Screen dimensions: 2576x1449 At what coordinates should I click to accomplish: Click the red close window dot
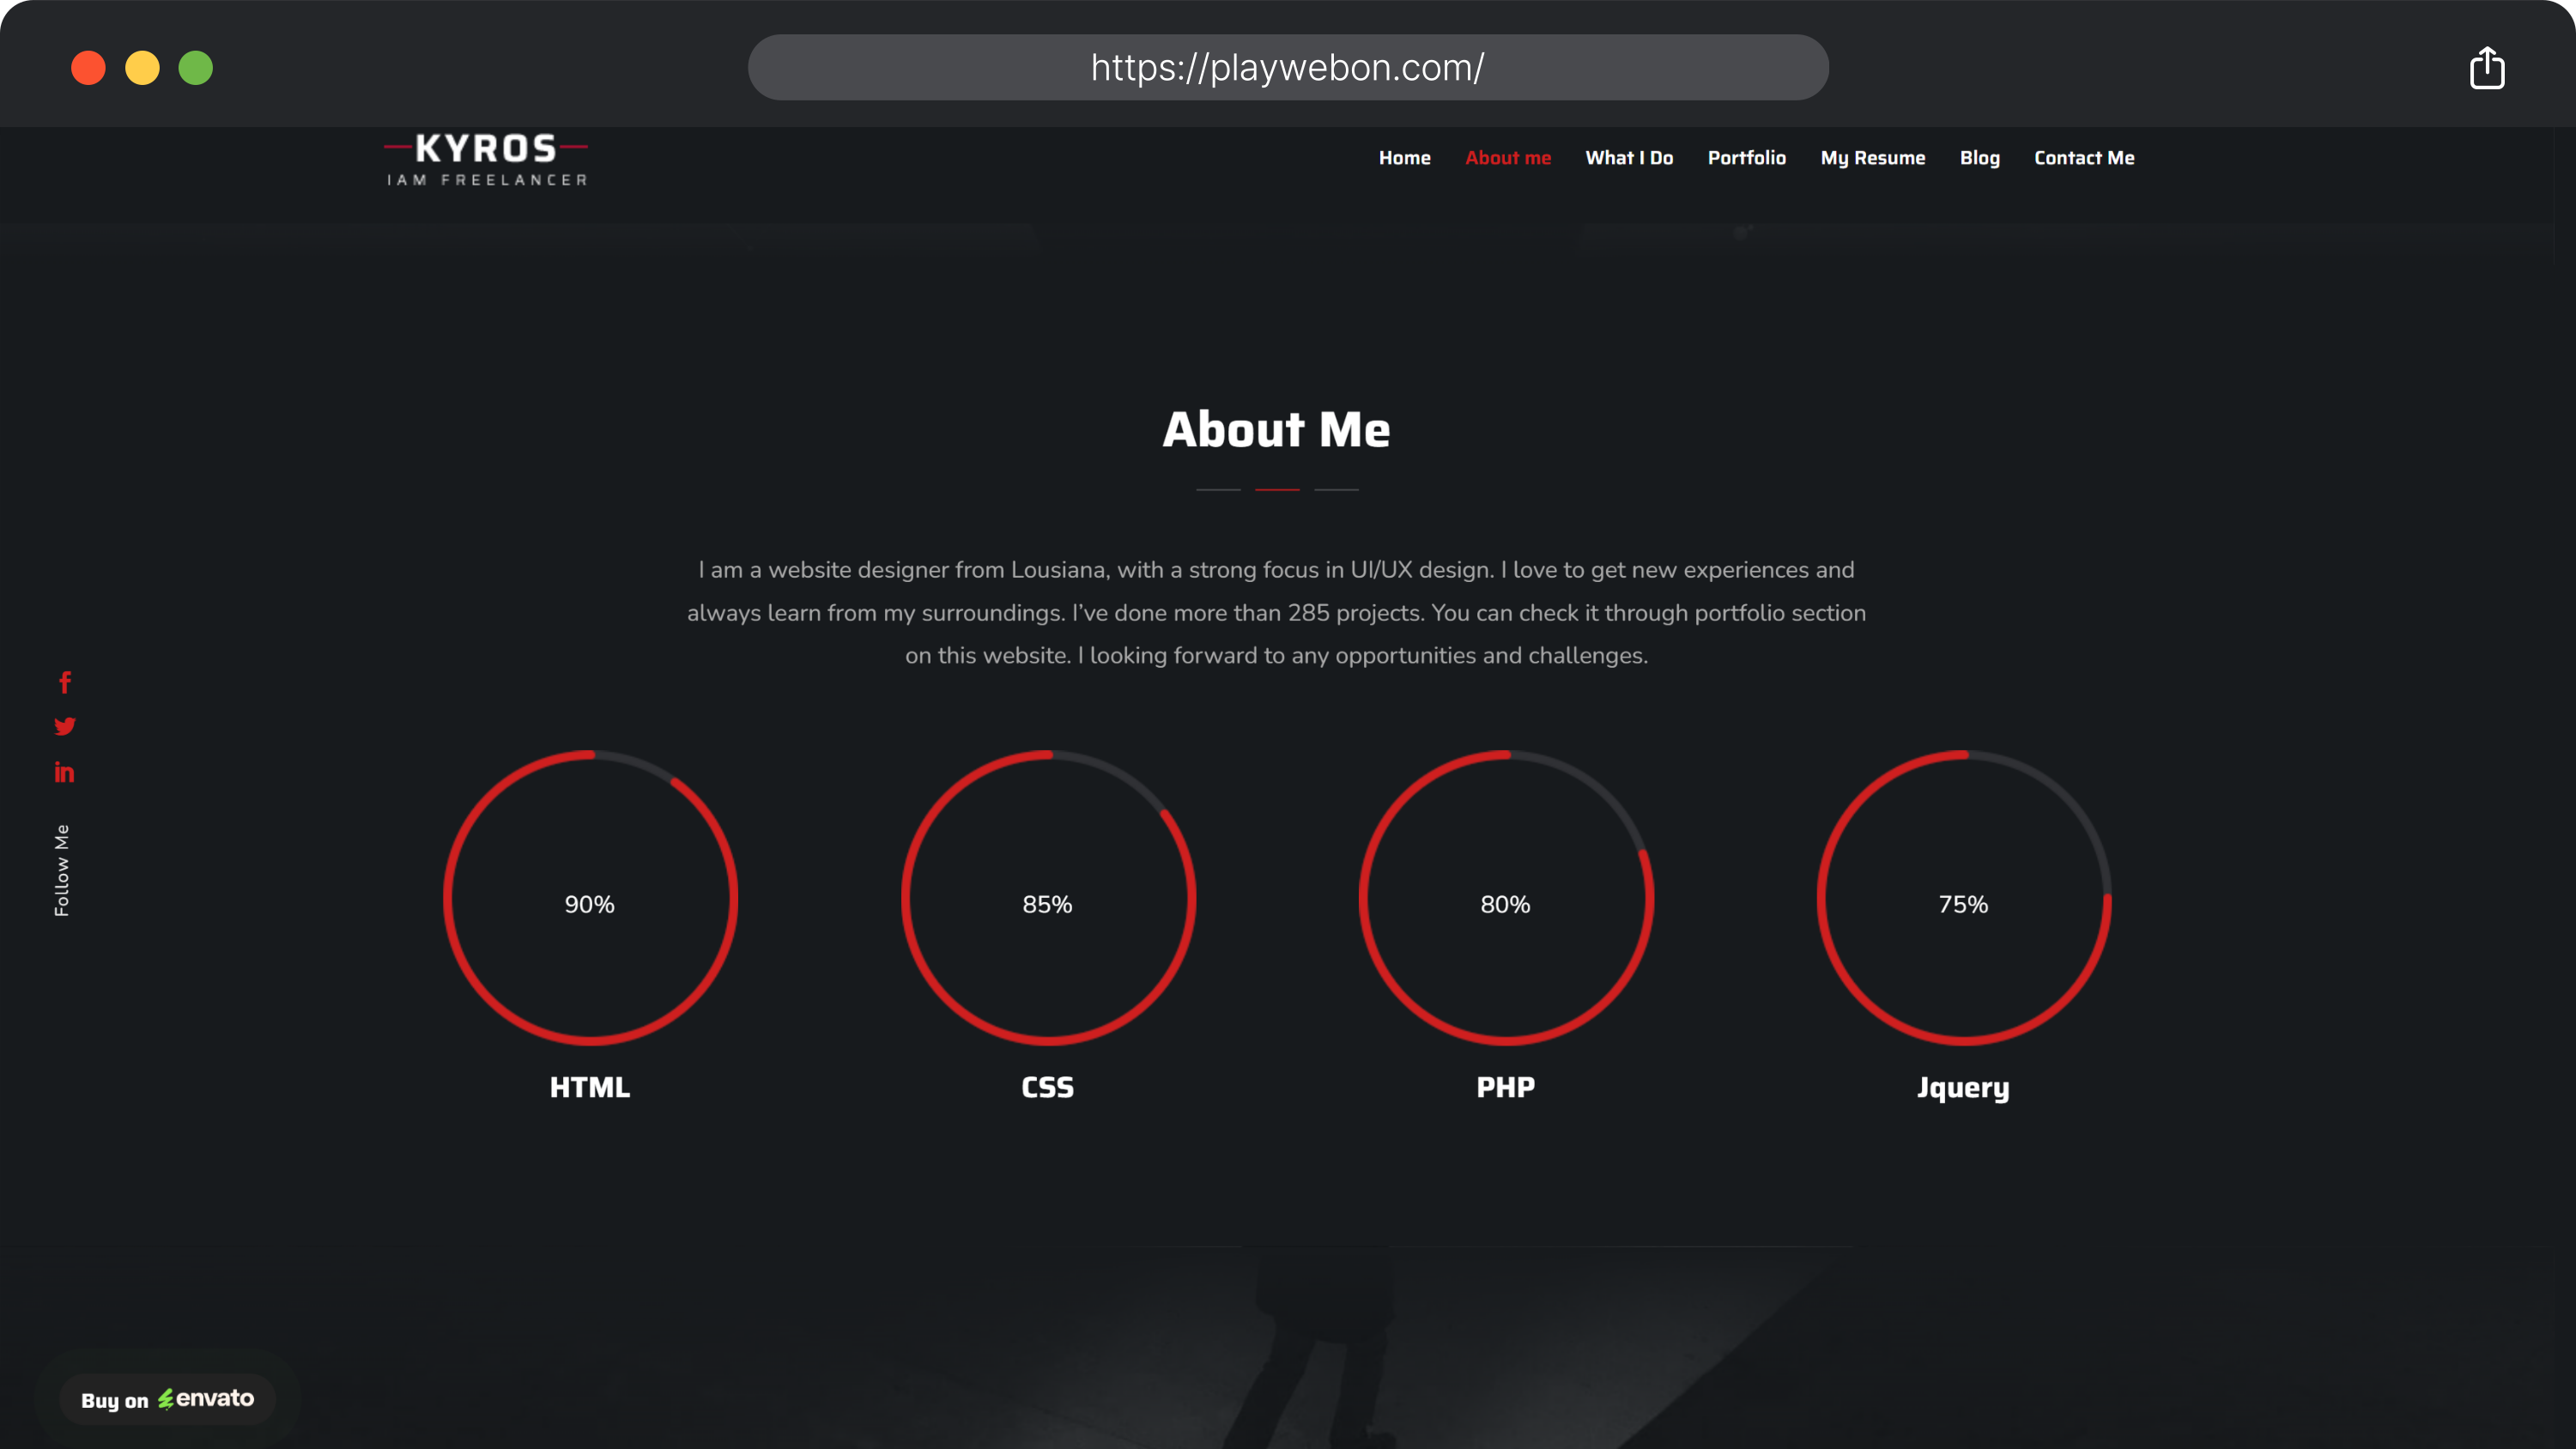point(88,68)
